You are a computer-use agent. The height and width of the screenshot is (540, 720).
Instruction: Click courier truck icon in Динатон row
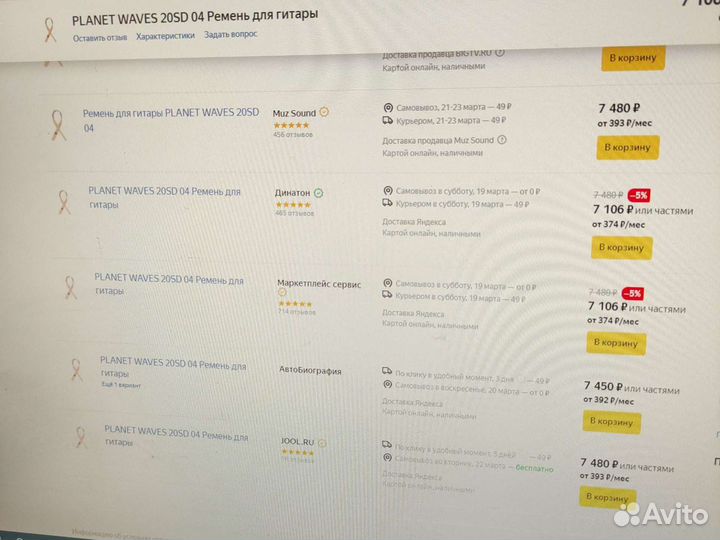[x=387, y=204]
